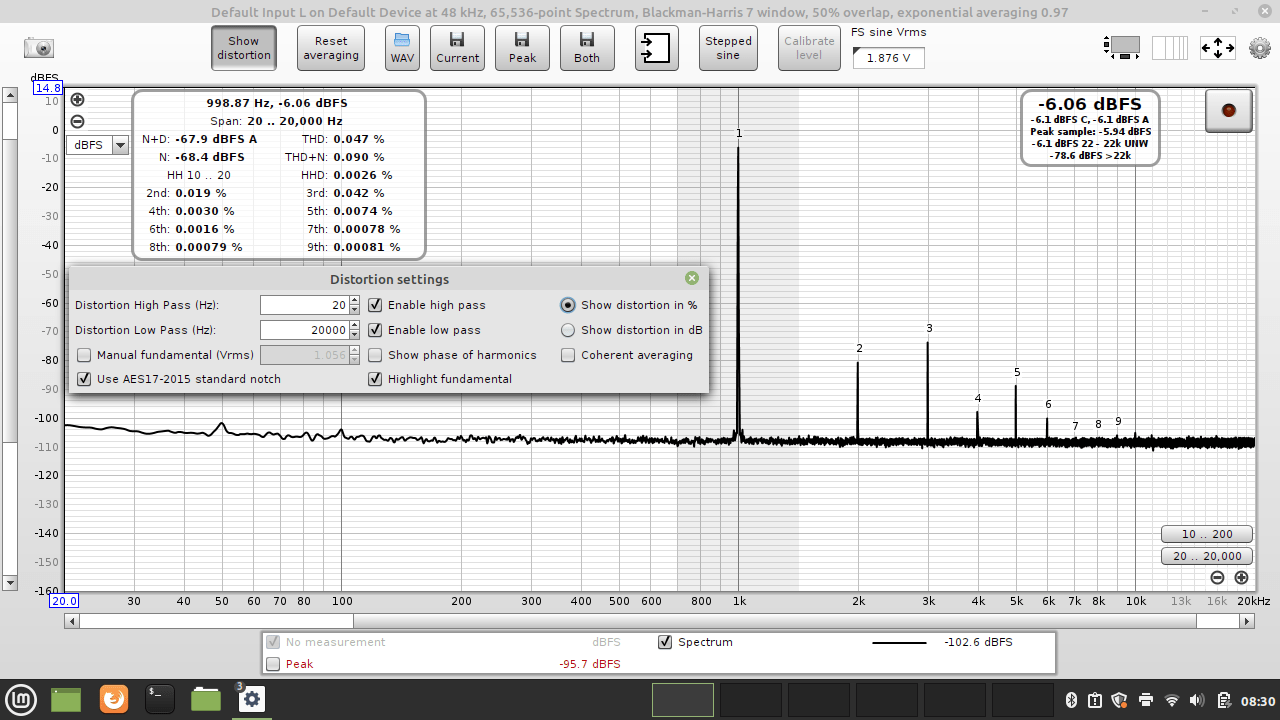Open the Linux Mint start menu
Screen dimensions: 1280x720
20,699
